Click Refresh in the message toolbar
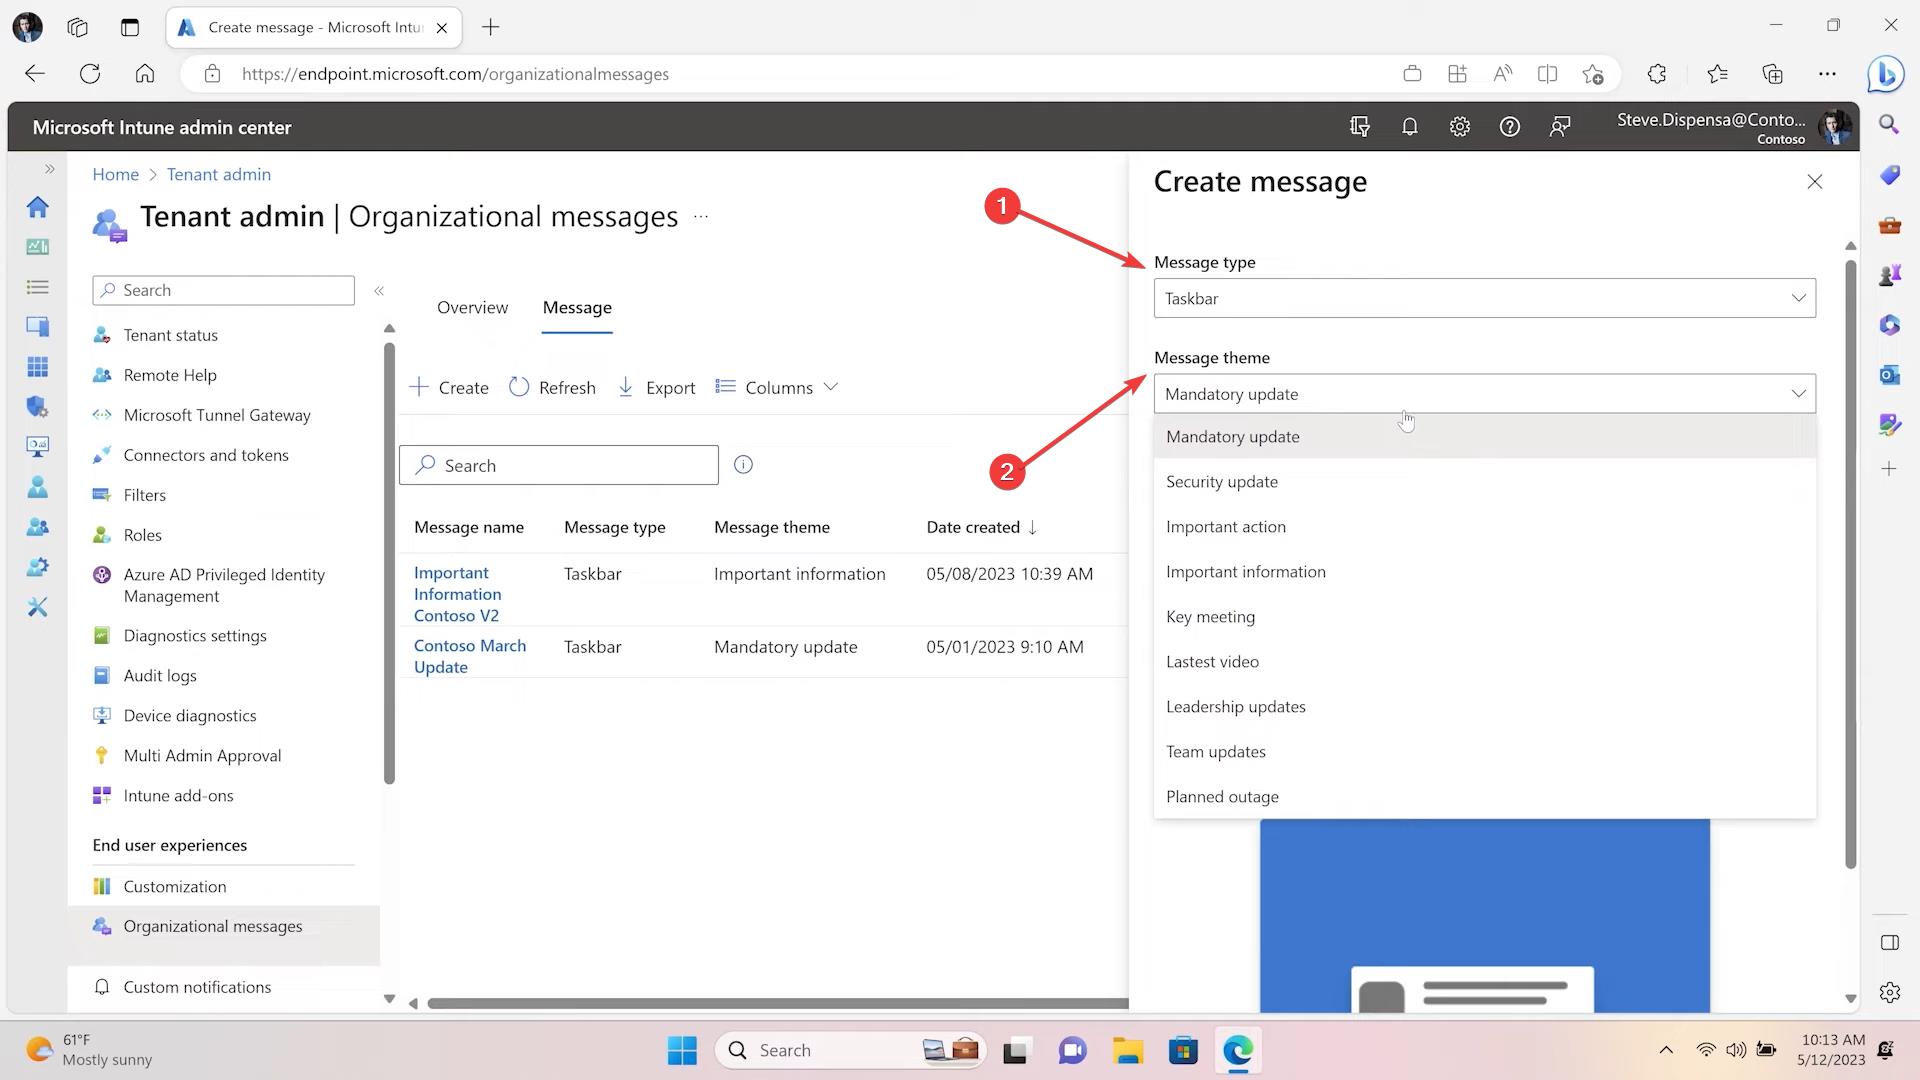This screenshot has height=1080, width=1920. pos(552,388)
